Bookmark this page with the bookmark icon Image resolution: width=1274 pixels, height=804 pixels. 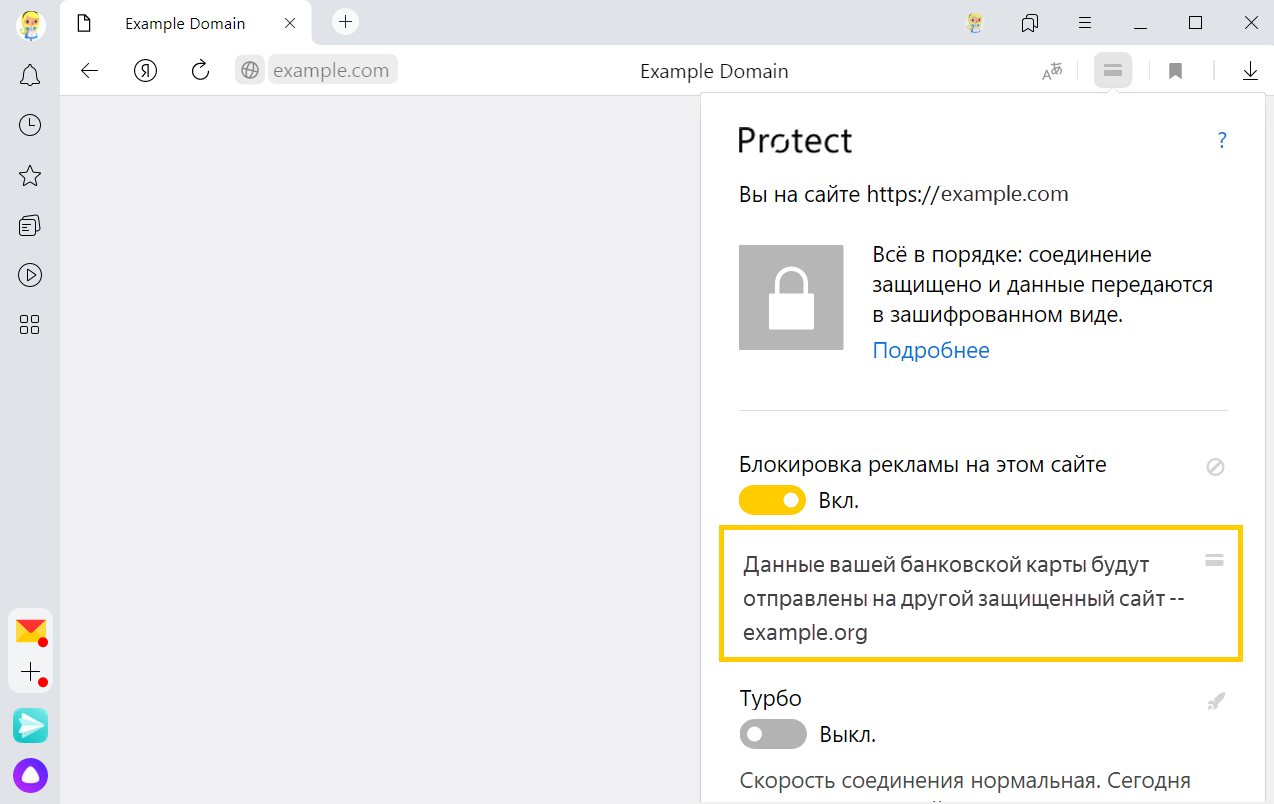[x=1176, y=71]
